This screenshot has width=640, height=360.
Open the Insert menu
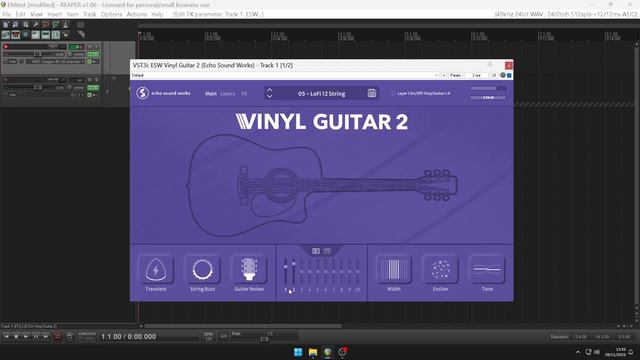click(54, 14)
